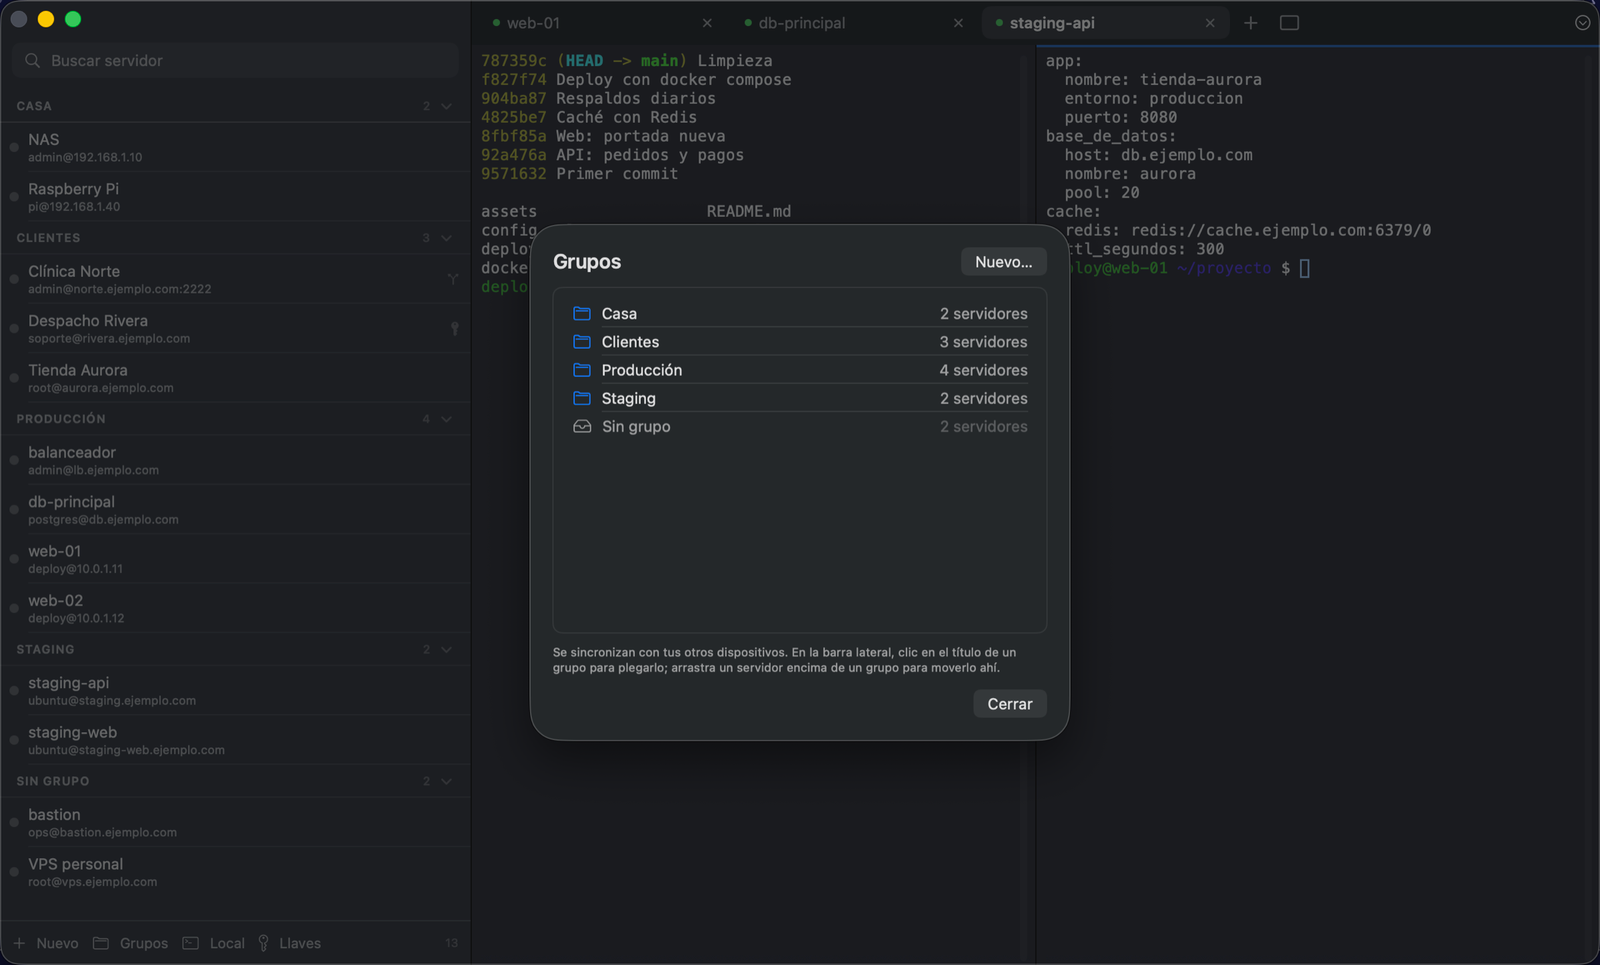Click the key icon next to Despacho Rivera
Screen dimensions: 1600x965
(x=455, y=328)
